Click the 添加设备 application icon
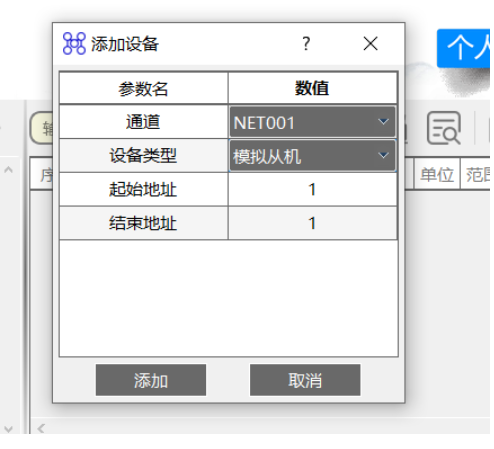 point(74,43)
